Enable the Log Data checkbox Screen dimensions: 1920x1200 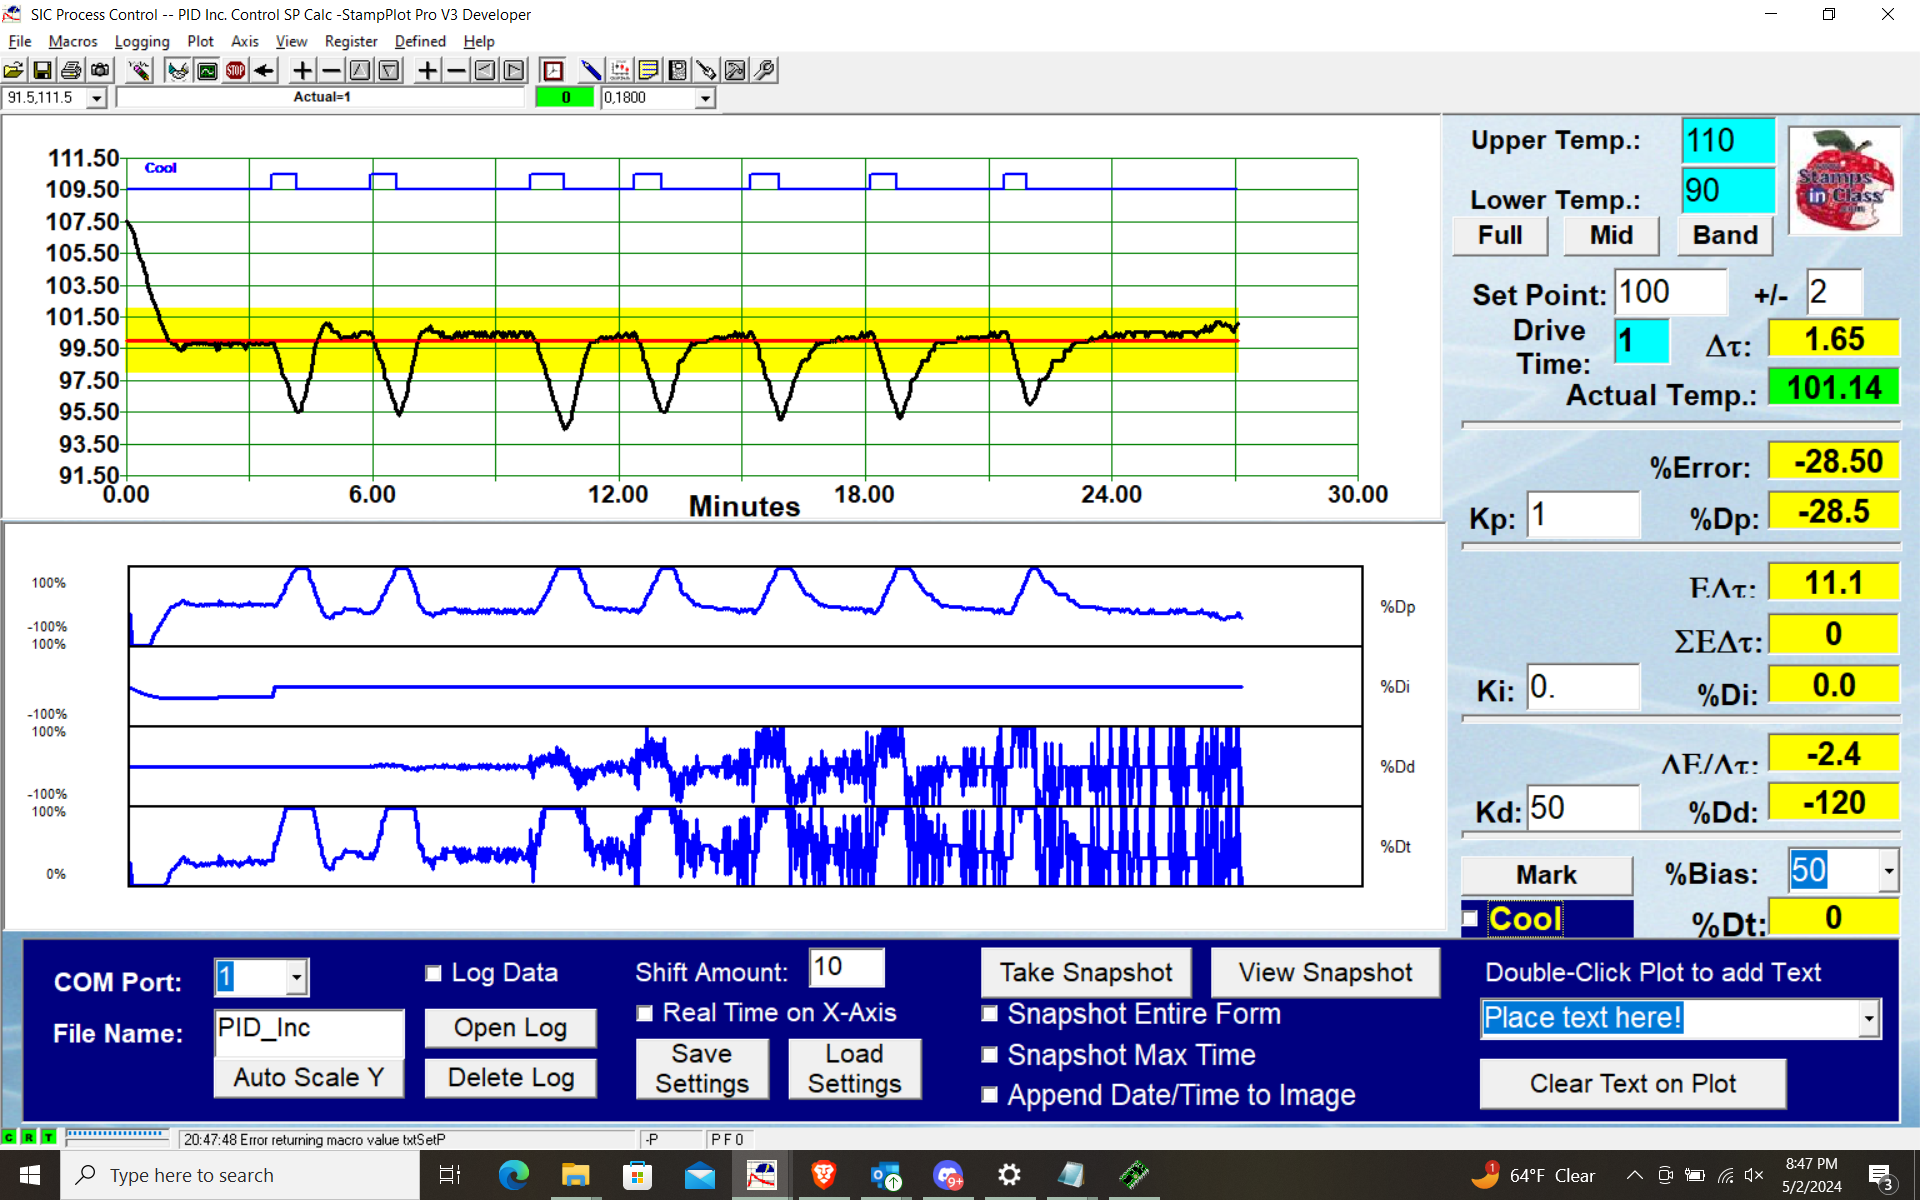point(433,973)
